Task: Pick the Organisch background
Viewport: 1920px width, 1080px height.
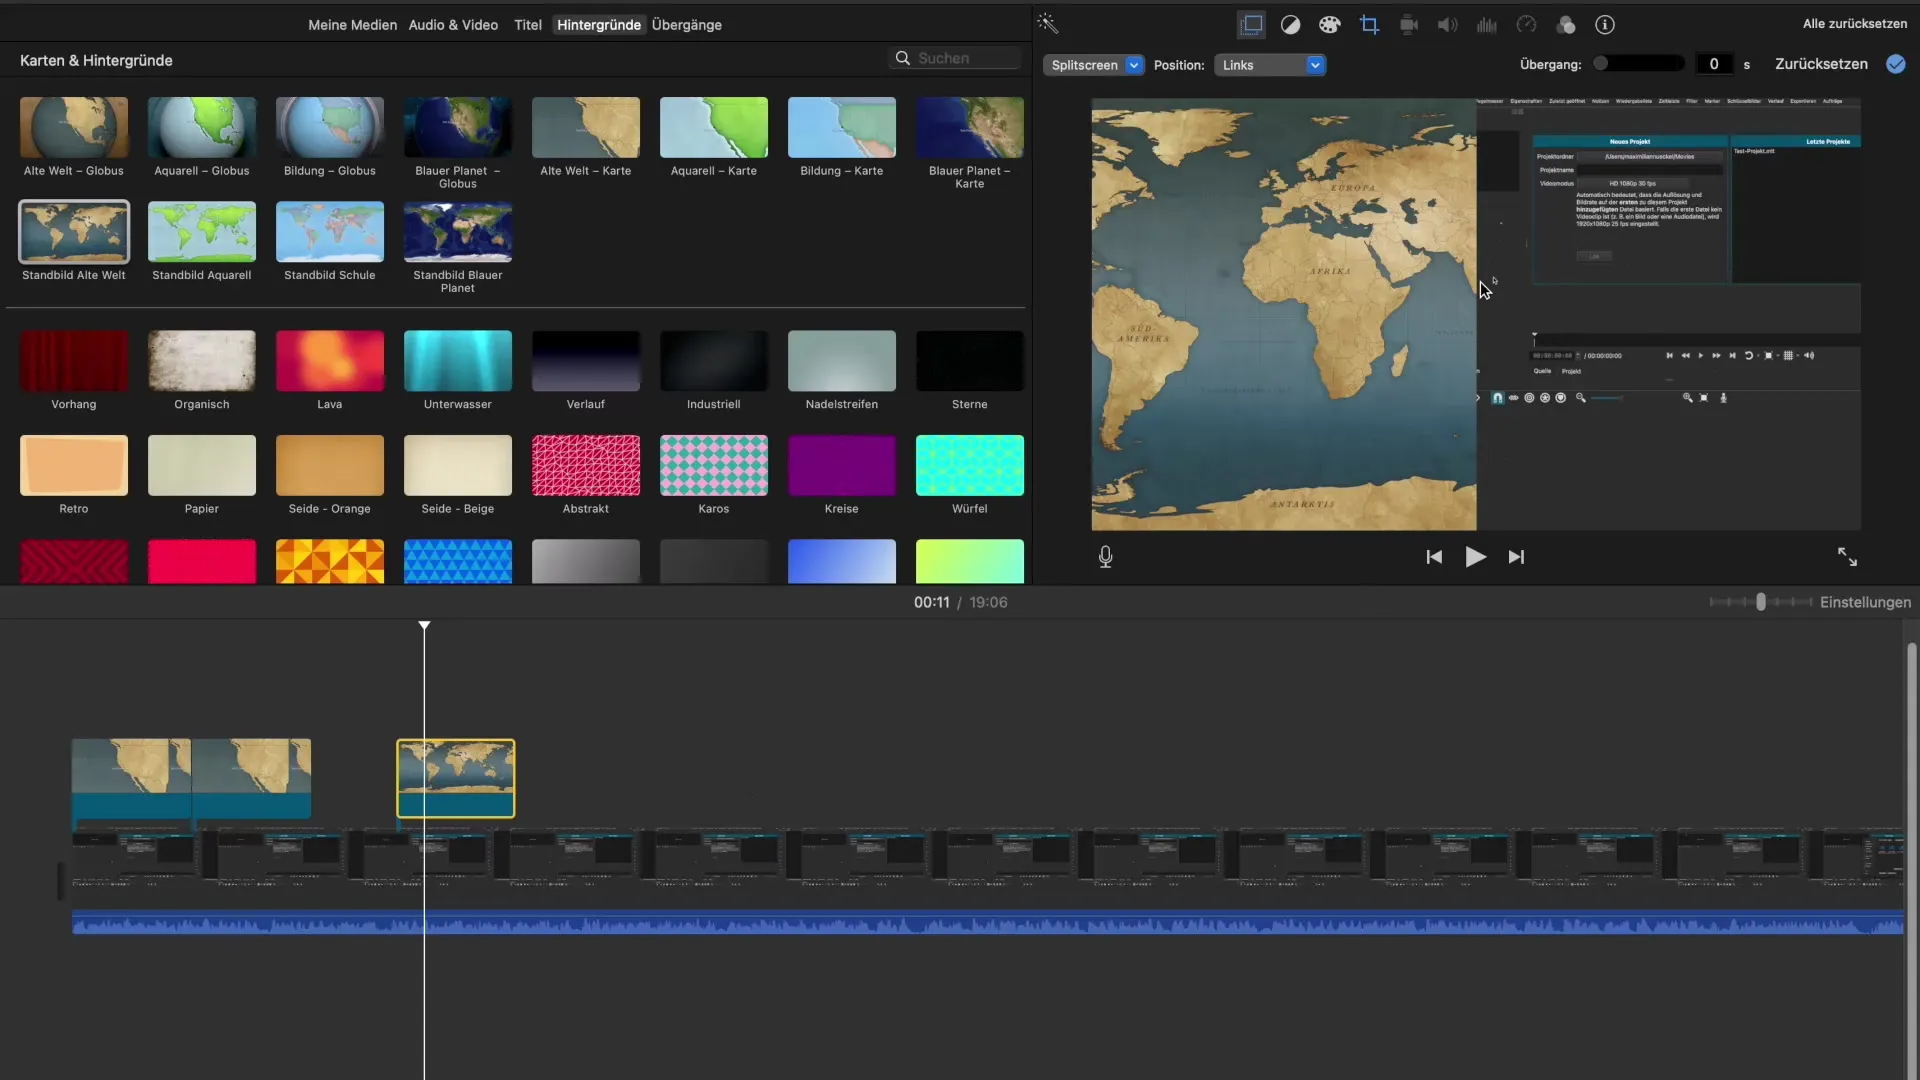Action: [x=202, y=361]
